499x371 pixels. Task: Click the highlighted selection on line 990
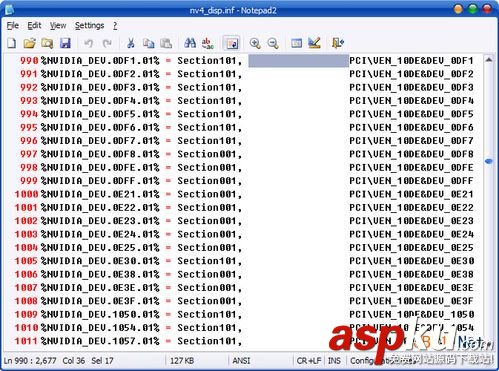click(298, 61)
